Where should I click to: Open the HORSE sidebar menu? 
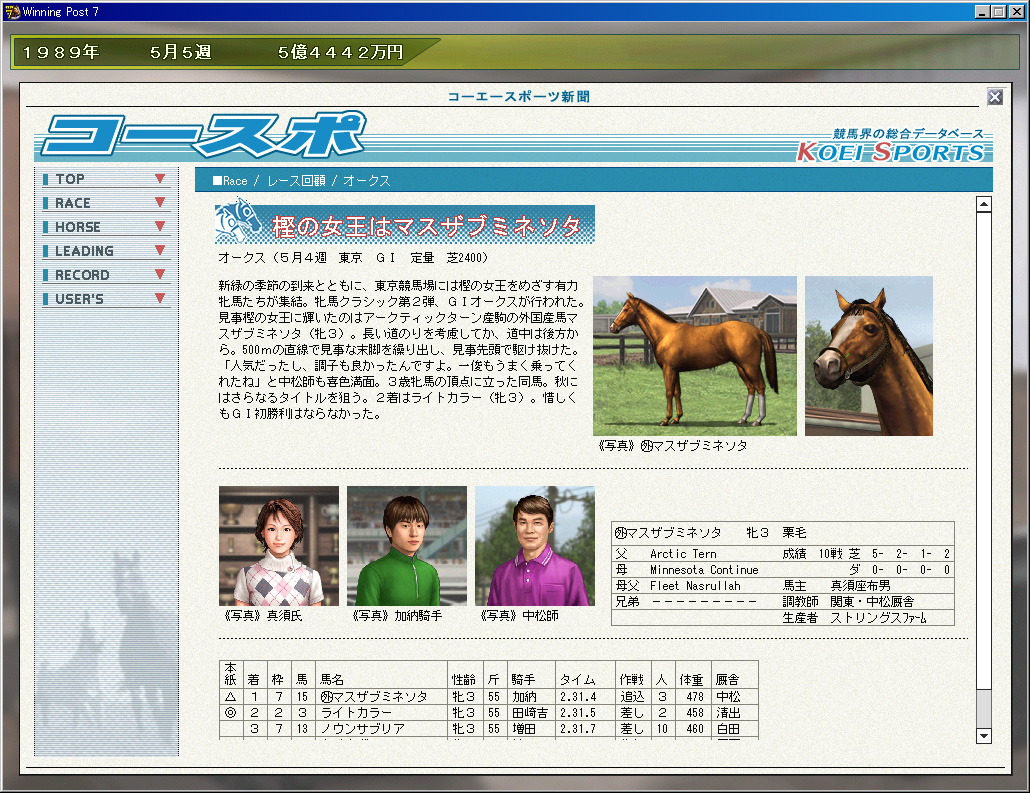(x=105, y=227)
